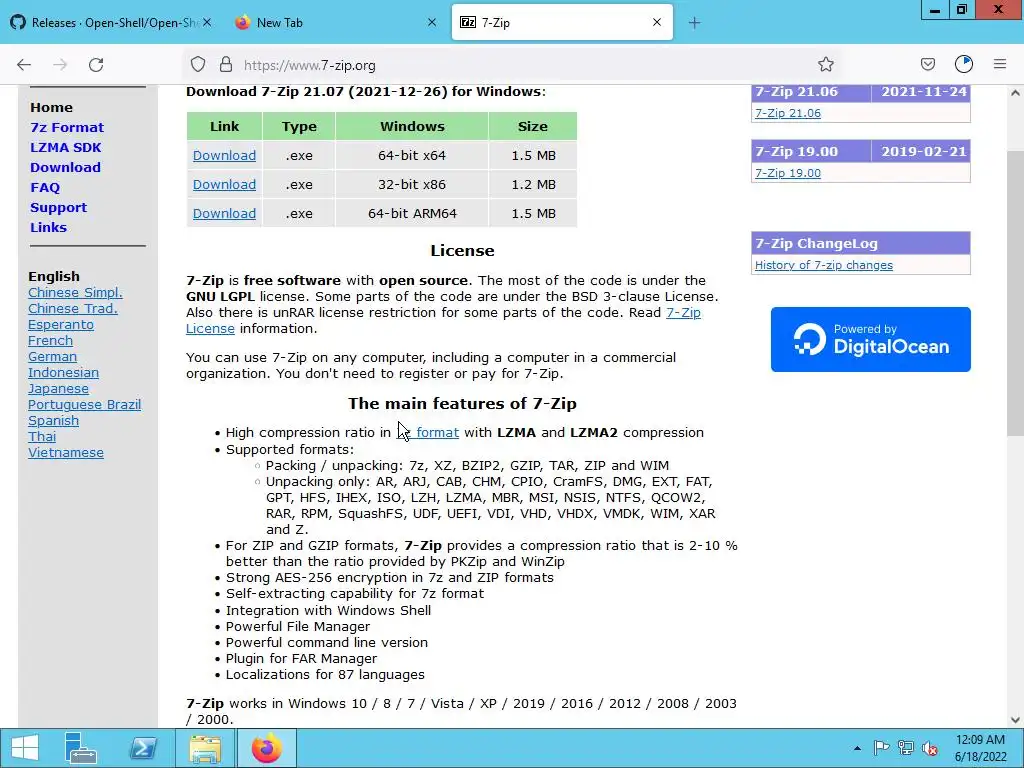Image resolution: width=1024 pixels, height=768 pixels.
Task: Click the Powered by DigitalOcean banner
Action: coord(871,340)
